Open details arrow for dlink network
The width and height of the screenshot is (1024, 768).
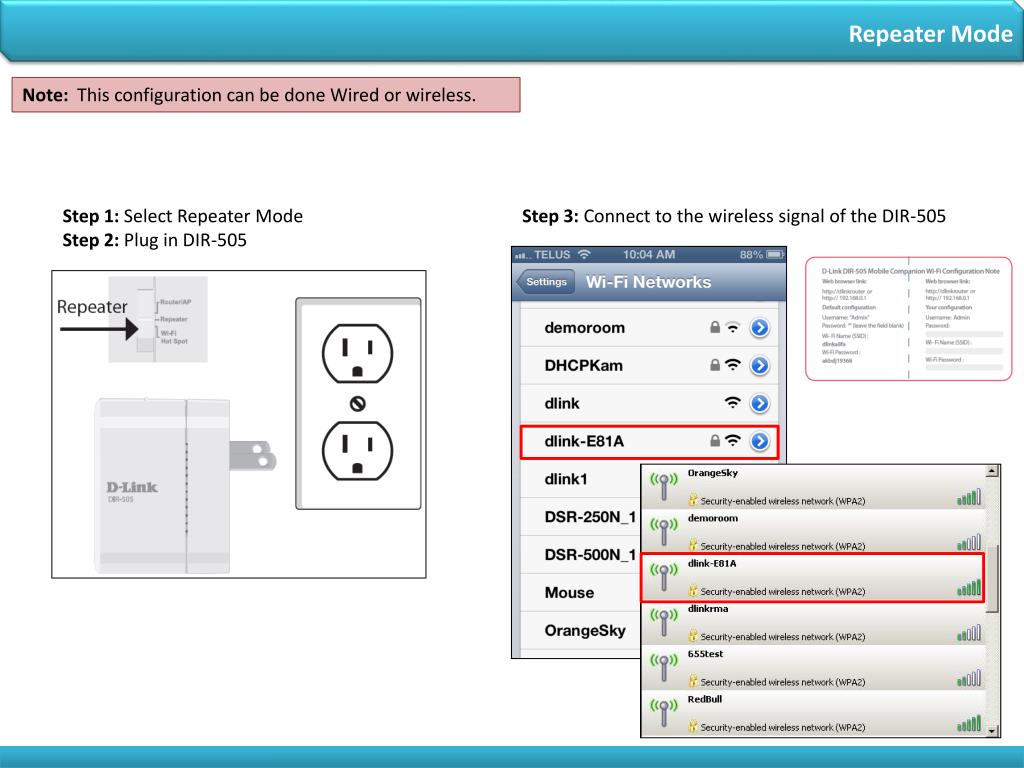[x=760, y=403]
